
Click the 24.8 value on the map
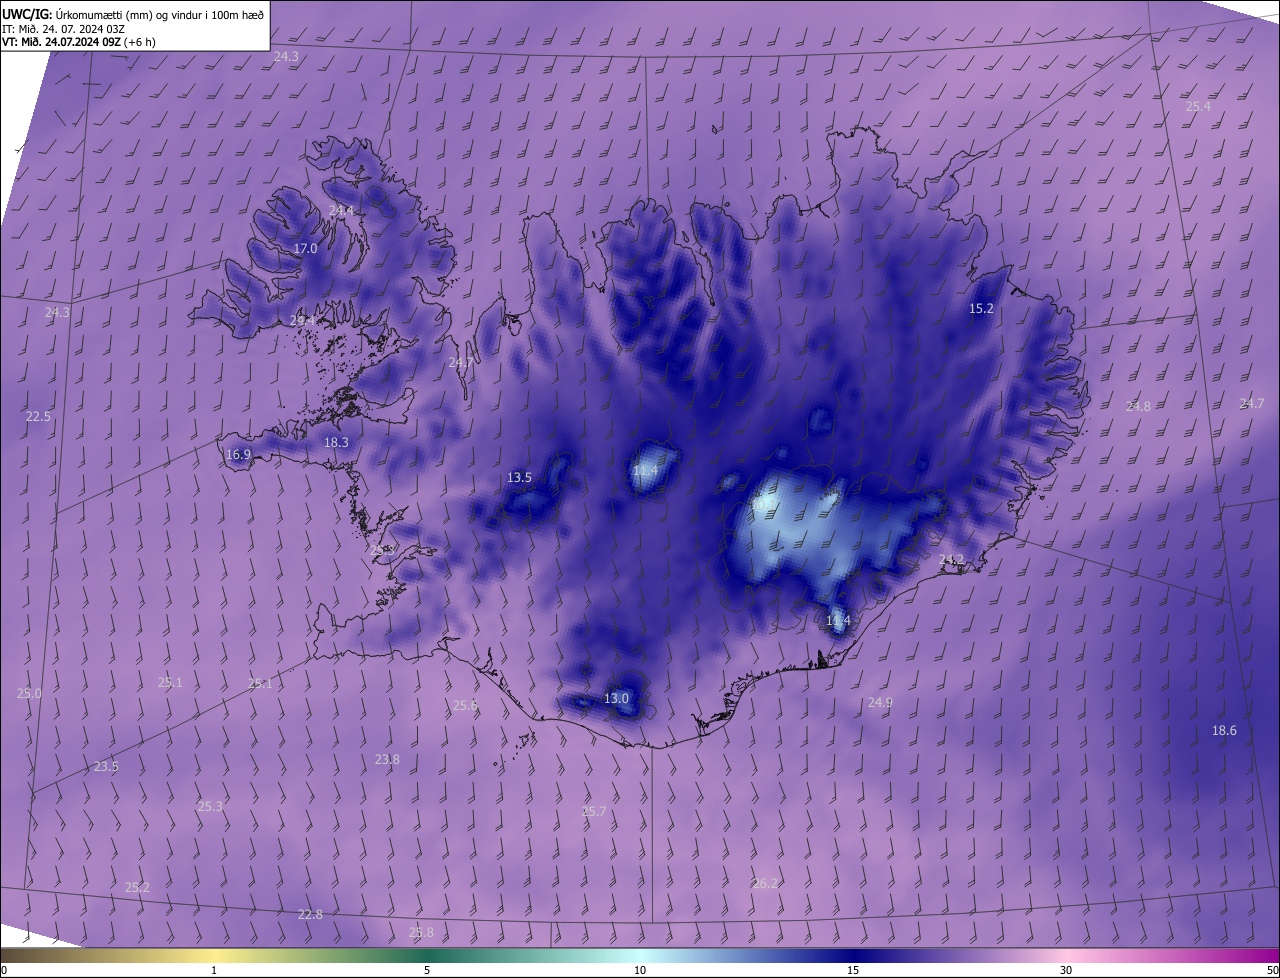click(x=1138, y=407)
